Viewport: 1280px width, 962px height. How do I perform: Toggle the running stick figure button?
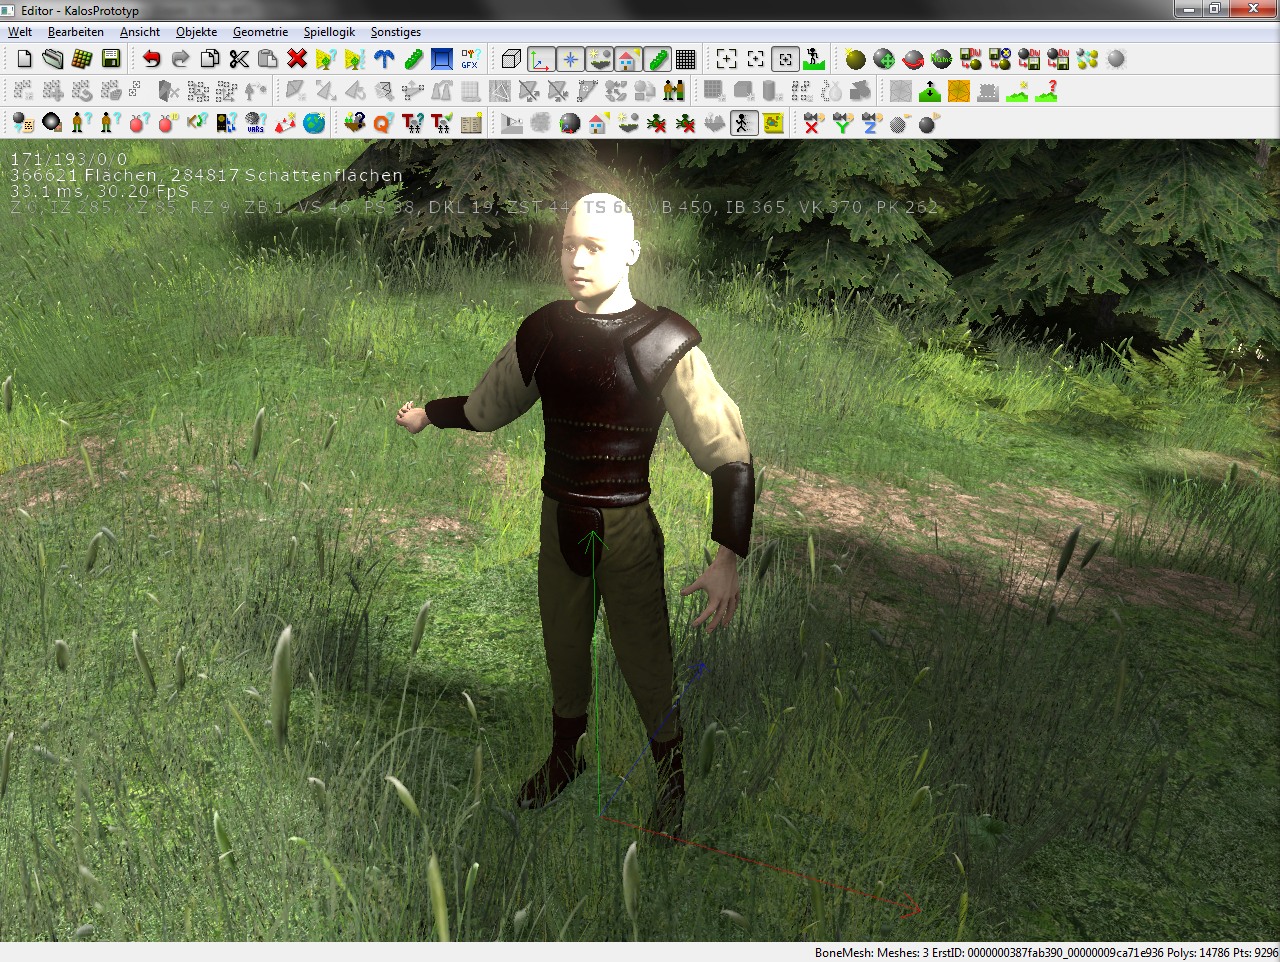click(743, 123)
